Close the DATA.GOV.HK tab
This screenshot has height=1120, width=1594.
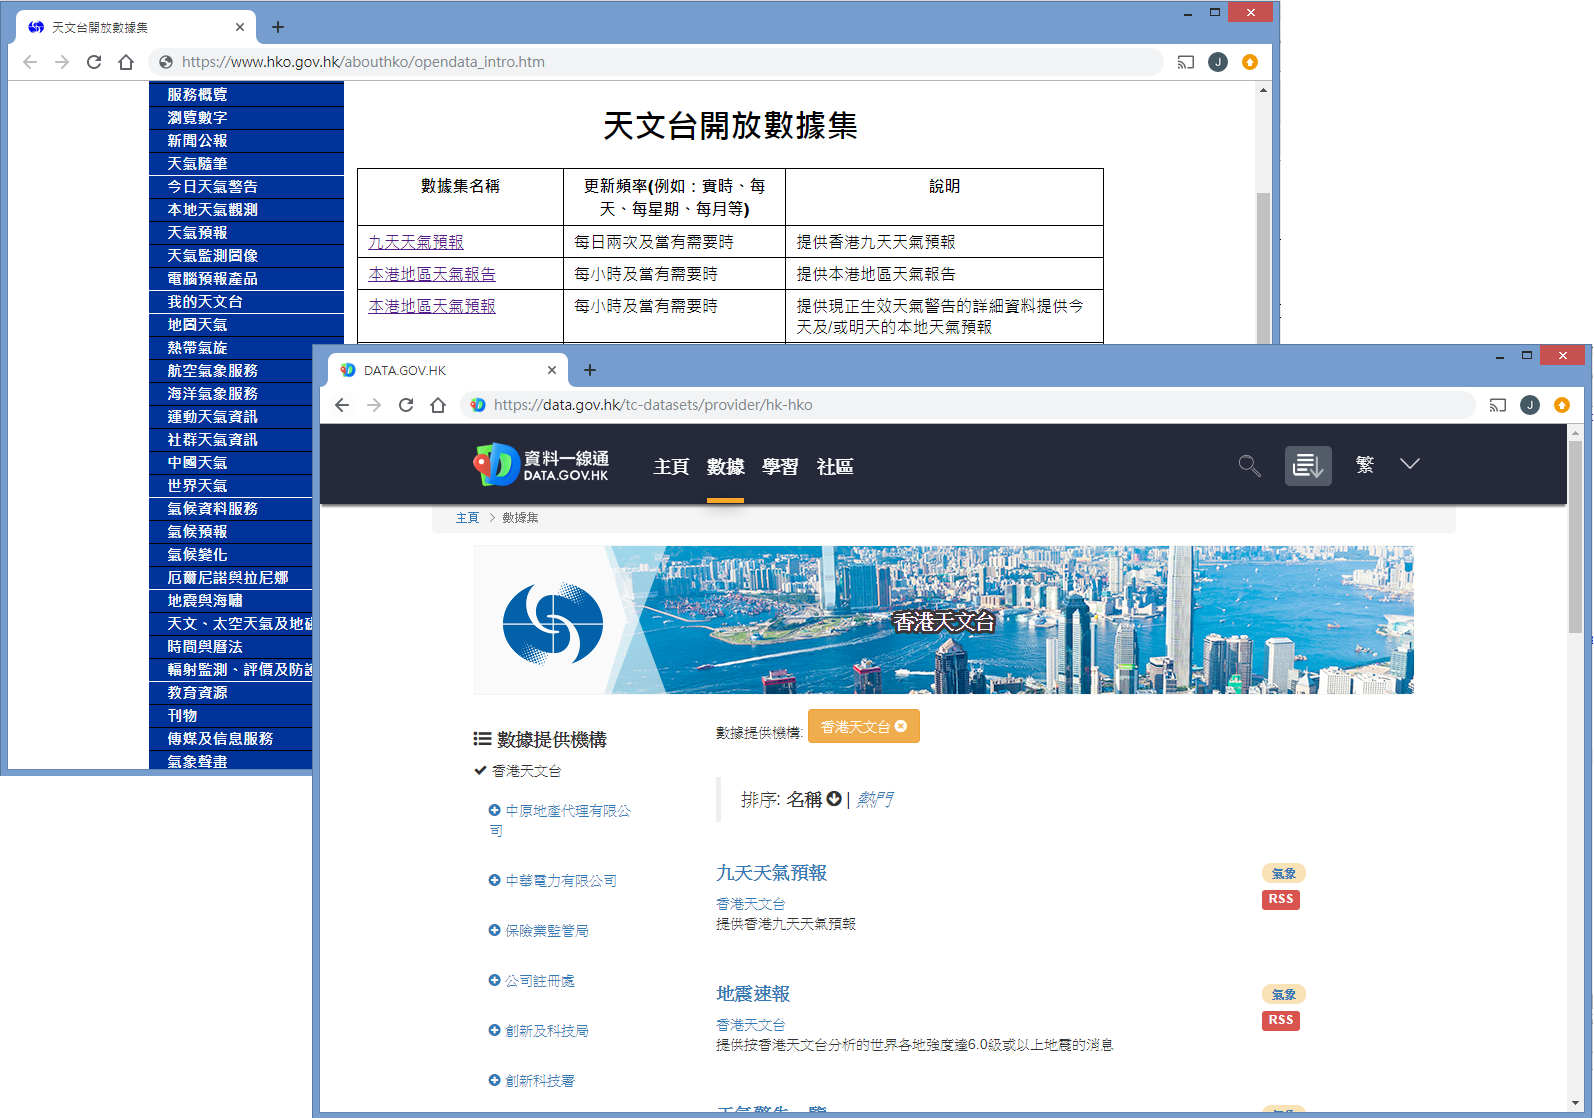click(552, 370)
